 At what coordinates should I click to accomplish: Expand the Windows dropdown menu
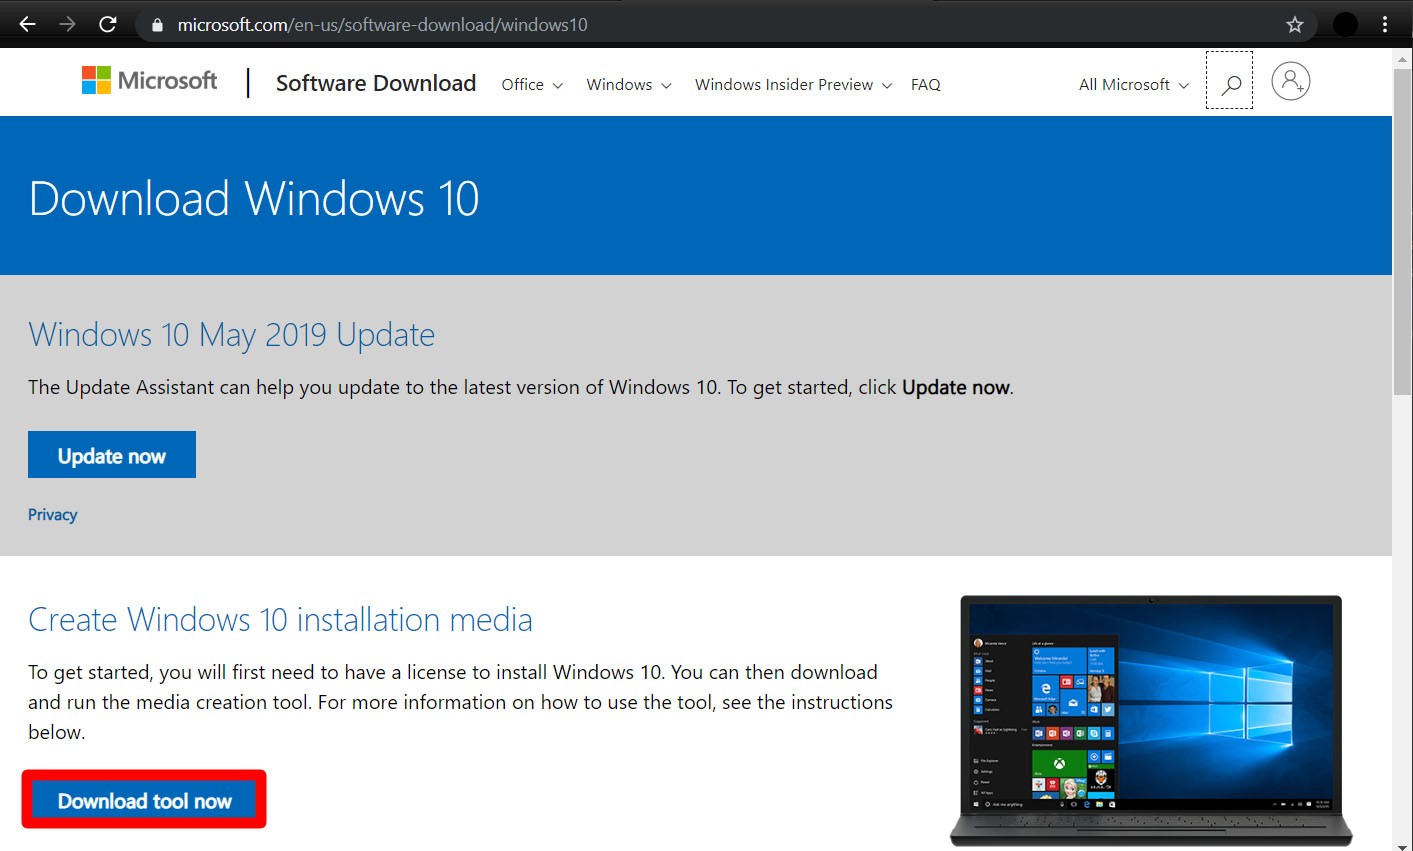click(x=627, y=85)
